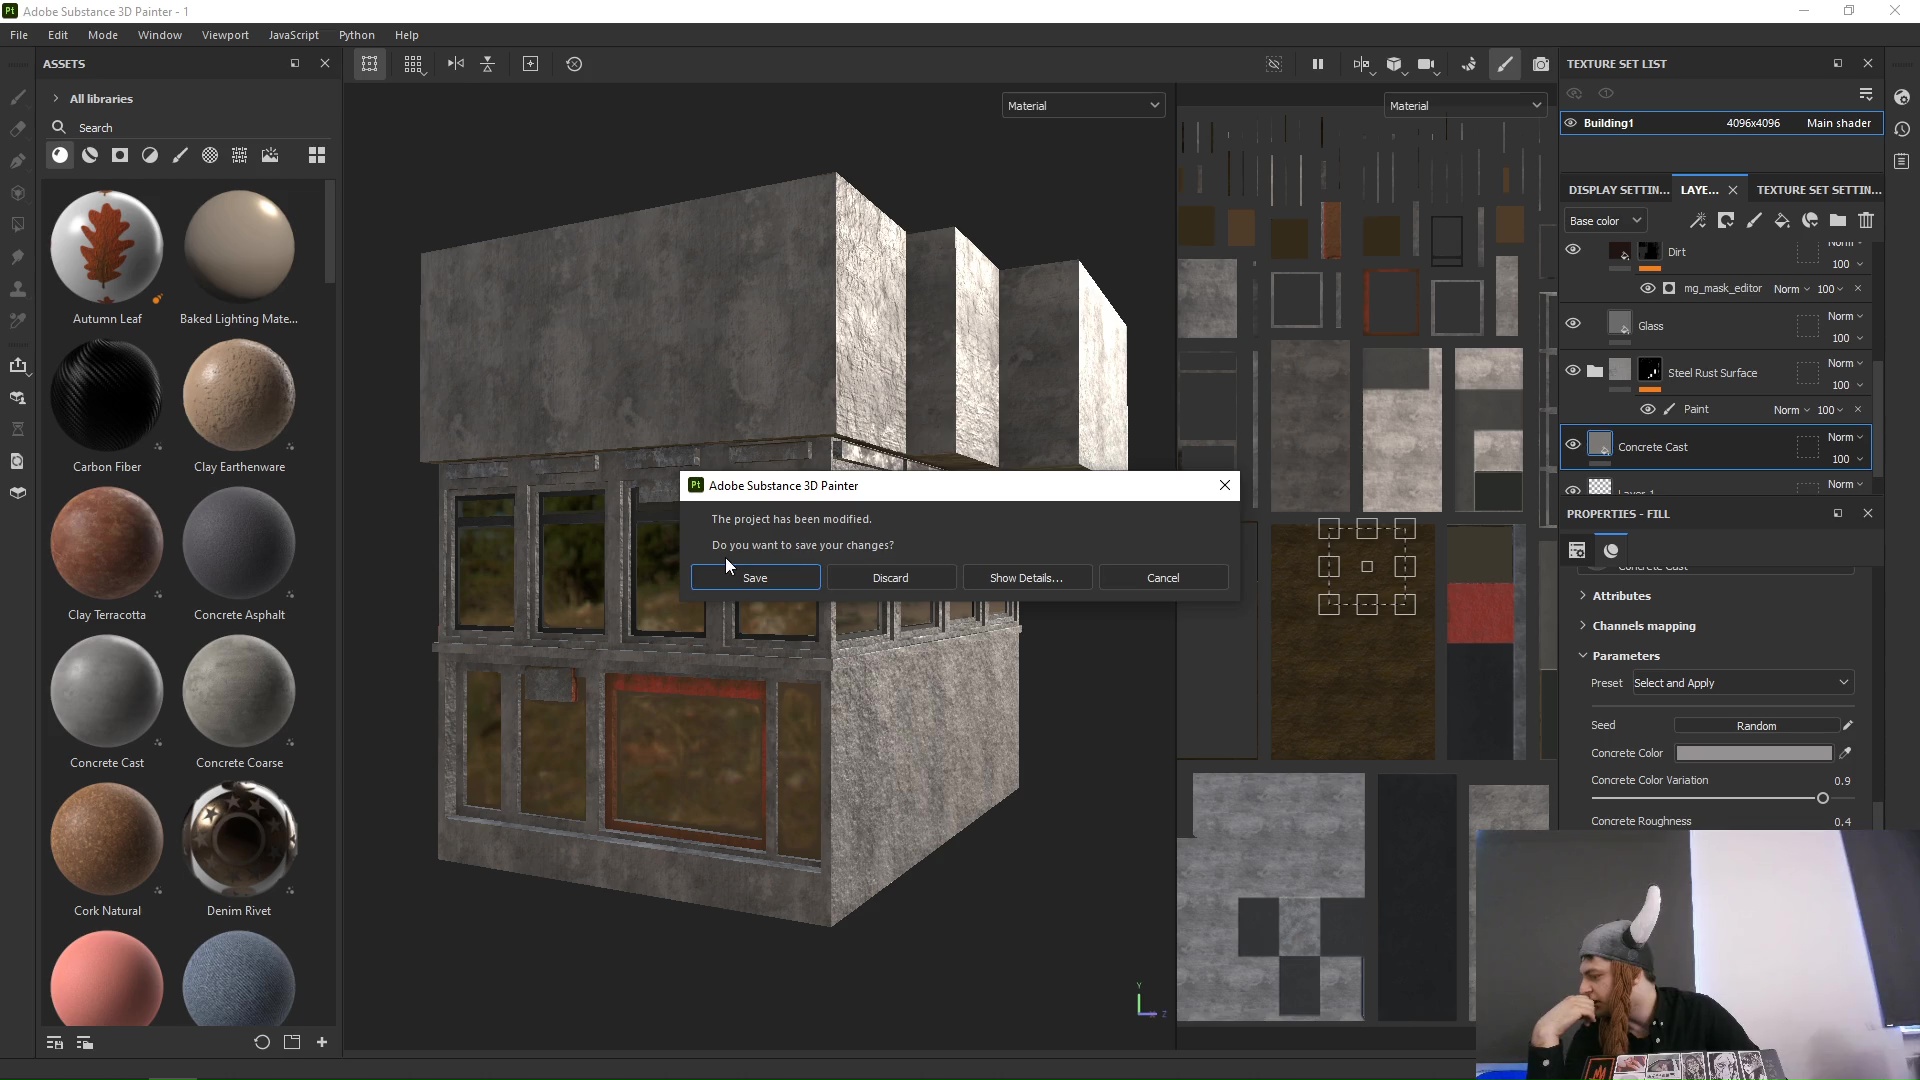Open the Preset Select and Apply dropdown
This screenshot has width=1920, height=1080.
(x=1741, y=682)
